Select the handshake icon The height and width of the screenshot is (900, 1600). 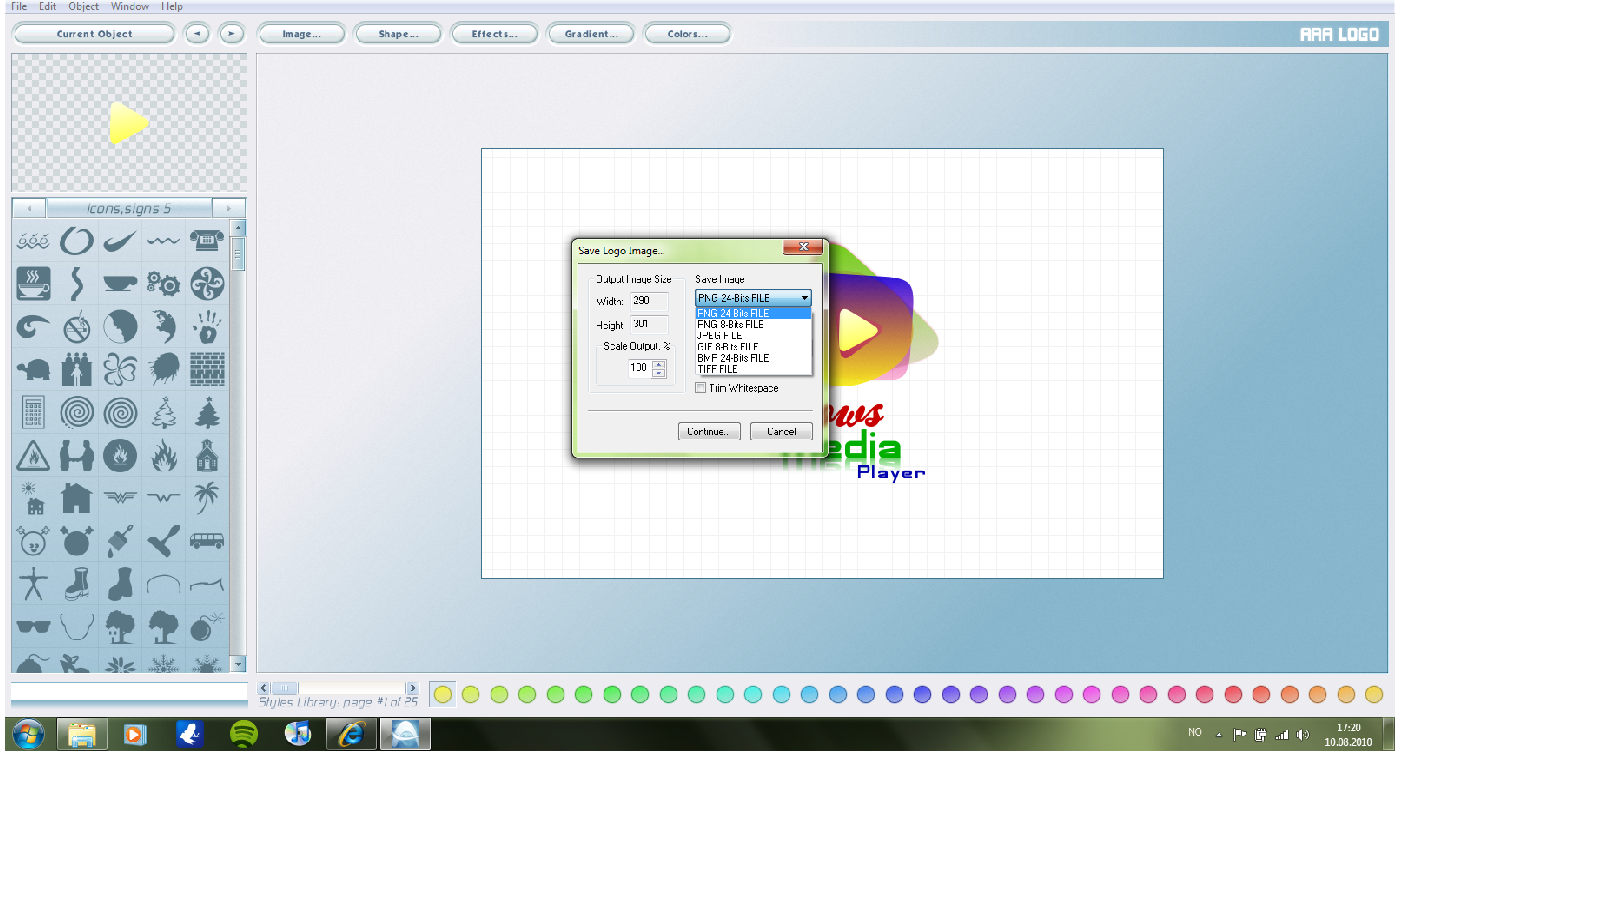pos(77,456)
